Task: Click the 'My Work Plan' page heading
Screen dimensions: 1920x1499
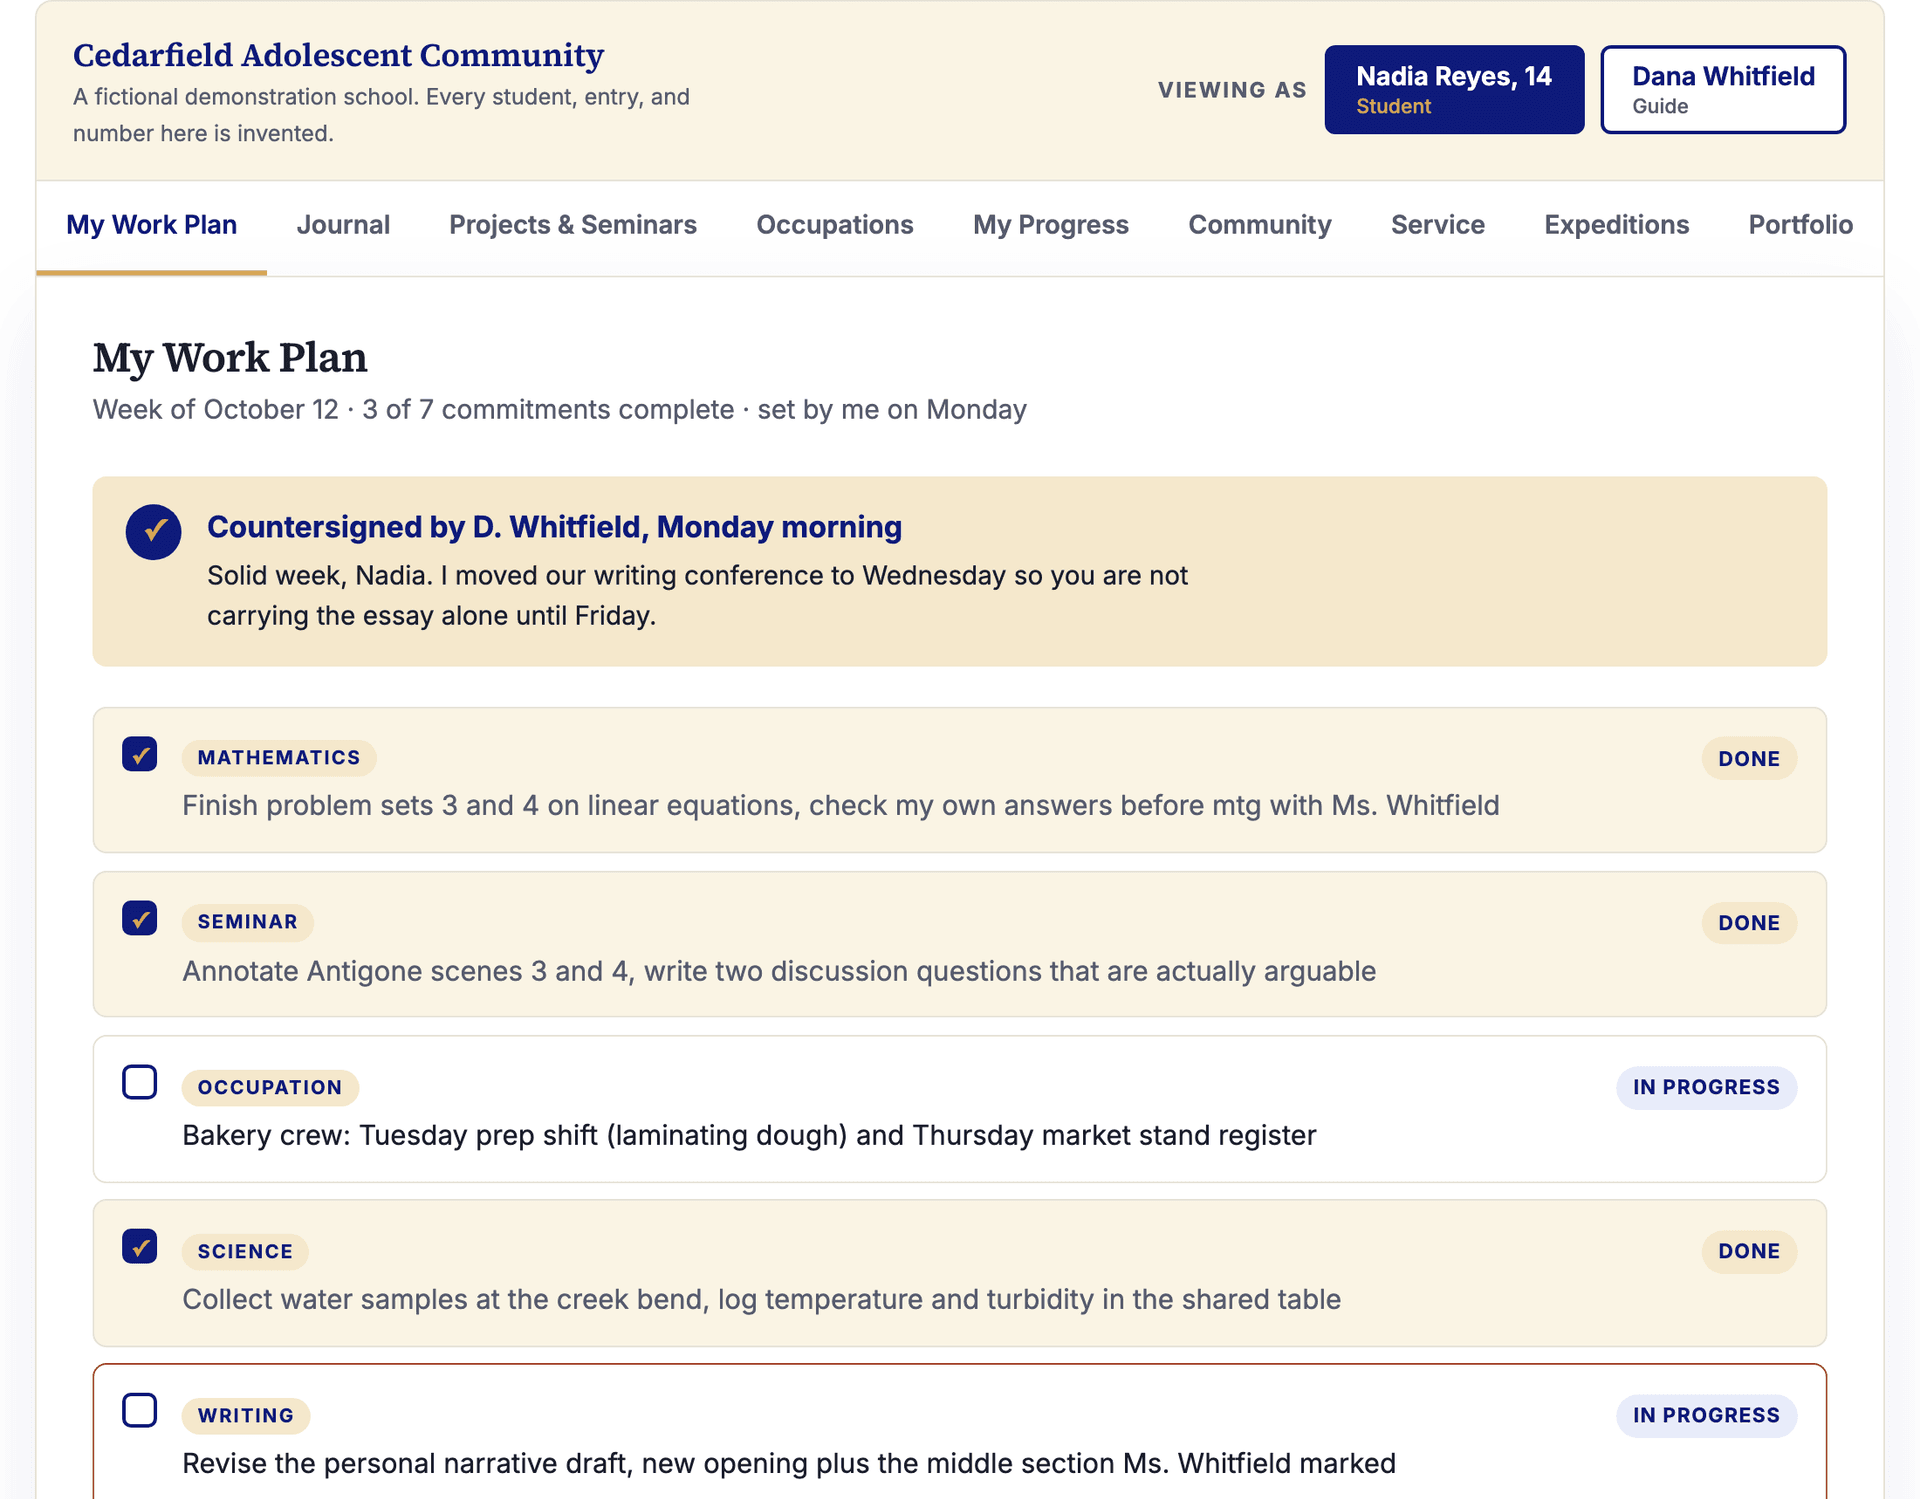Action: tap(230, 358)
